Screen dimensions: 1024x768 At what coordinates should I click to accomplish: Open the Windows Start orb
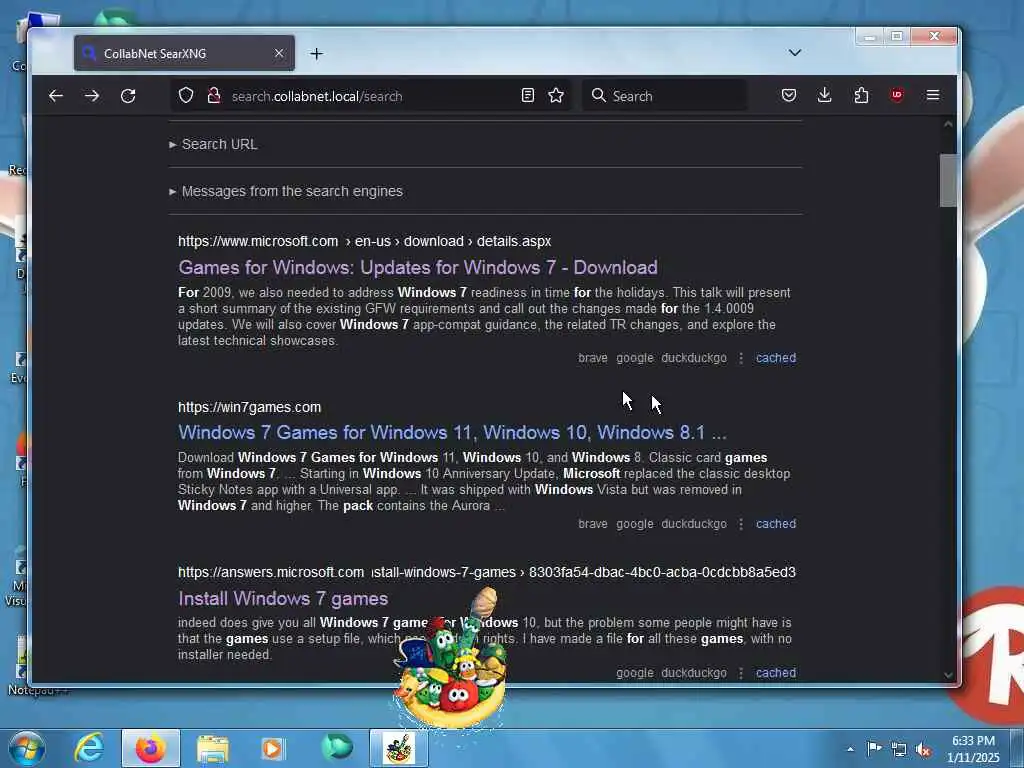click(x=27, y=748)
